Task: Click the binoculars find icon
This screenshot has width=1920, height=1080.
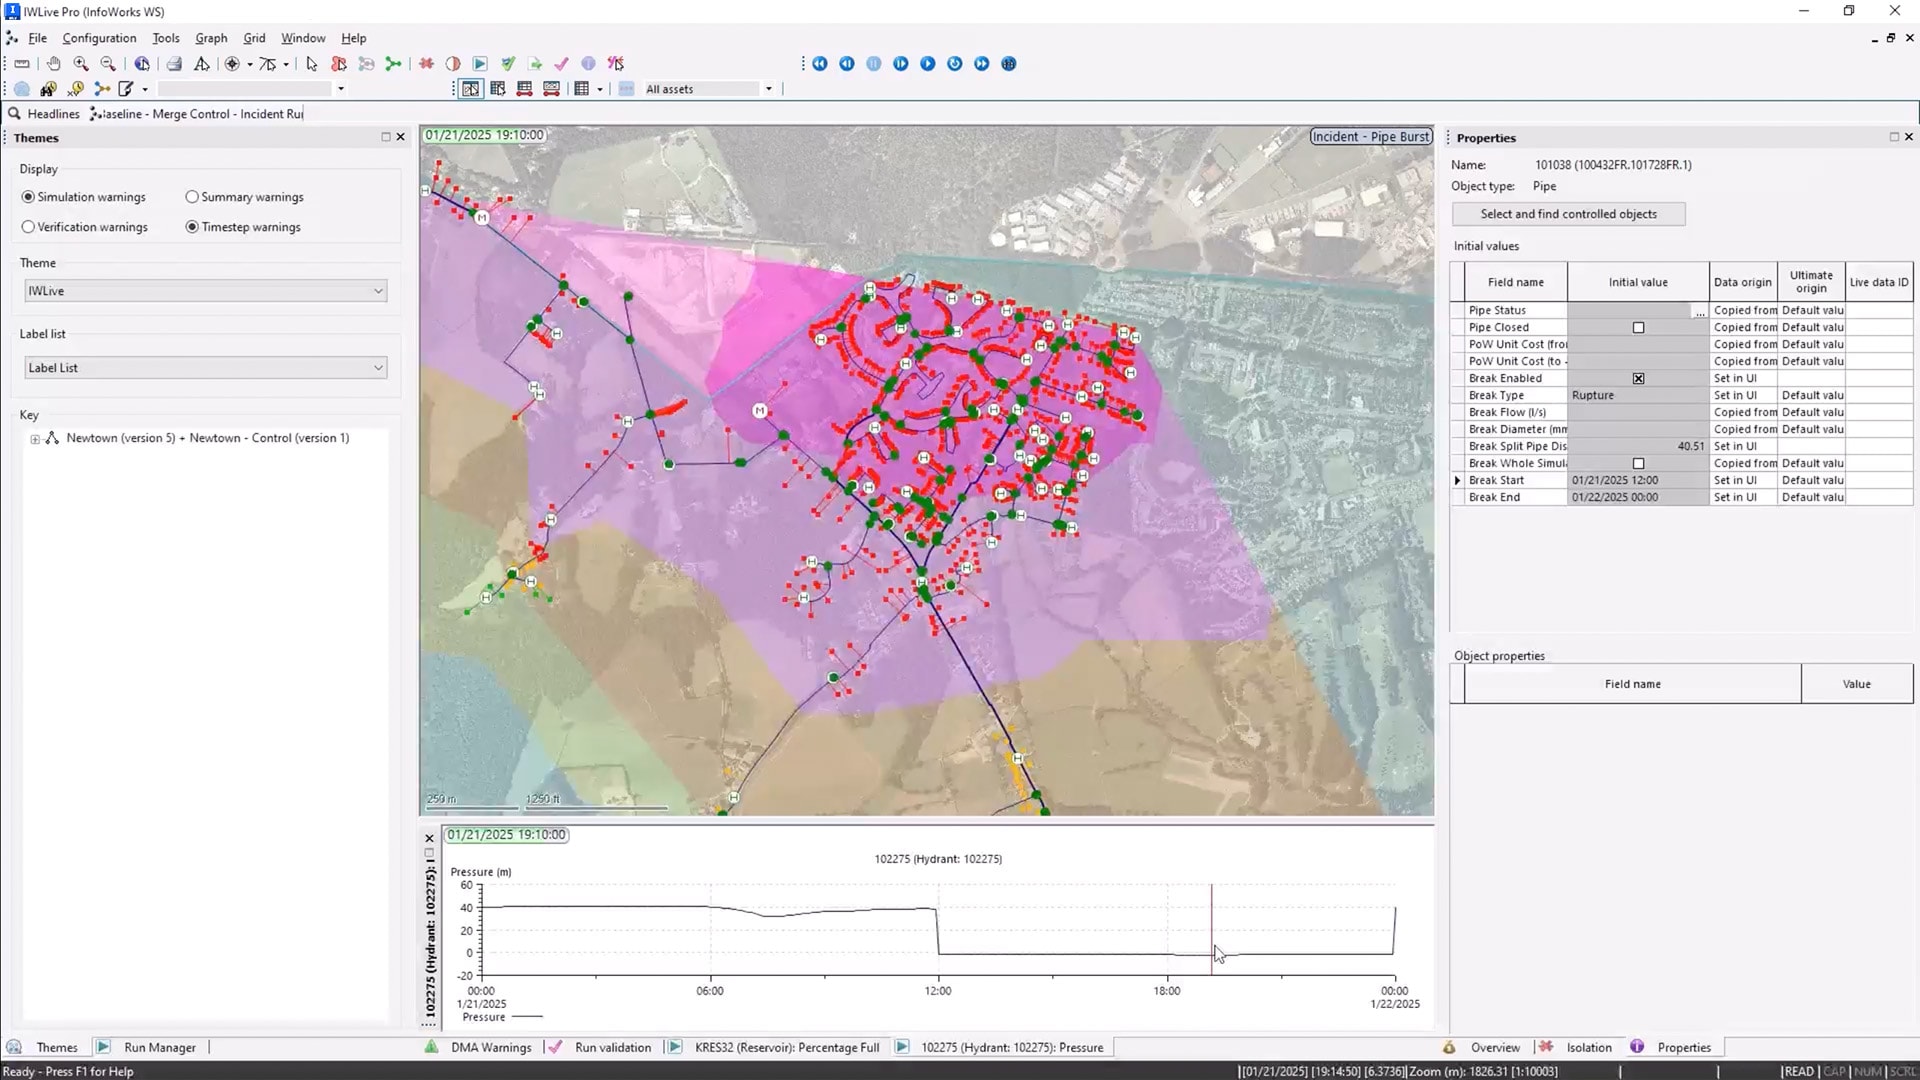Action: 48,89
